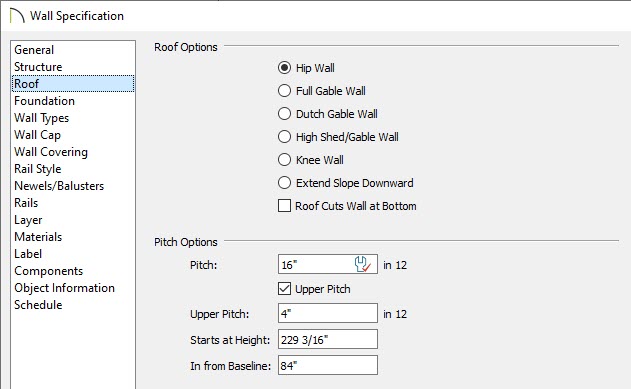The width and height of the screenshot is (631, 389).
Task: Open the Rail Style panel
Action: coord(73,169)
